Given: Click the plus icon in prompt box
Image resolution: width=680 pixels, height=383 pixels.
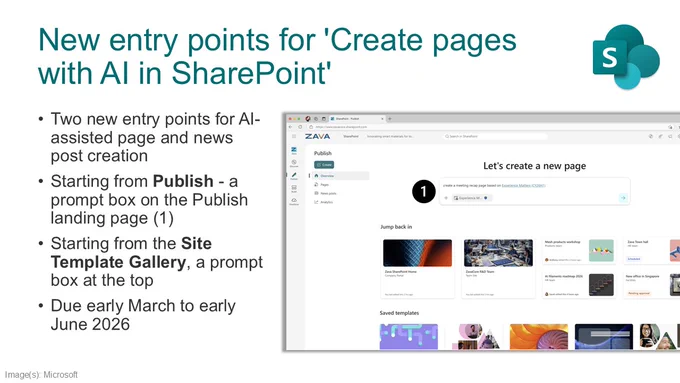Looking at the screenshot, I should coord(446,198).
